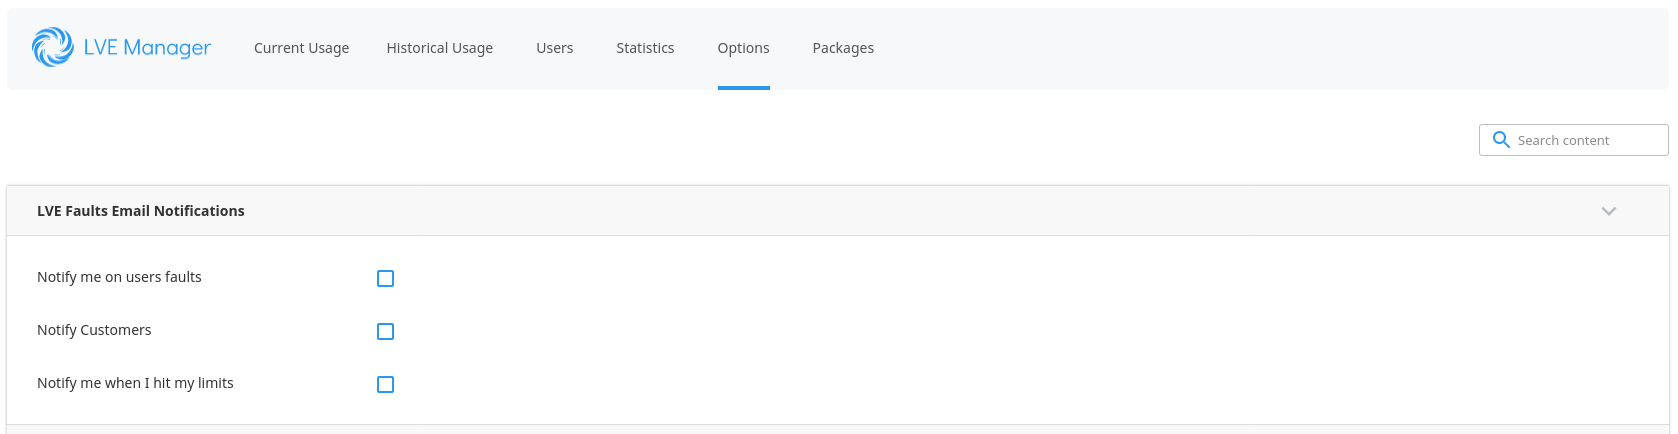This screenshot has height=434, width=1678.
Task: Click the grey panel strip below the notifications section
Action: 838,429
